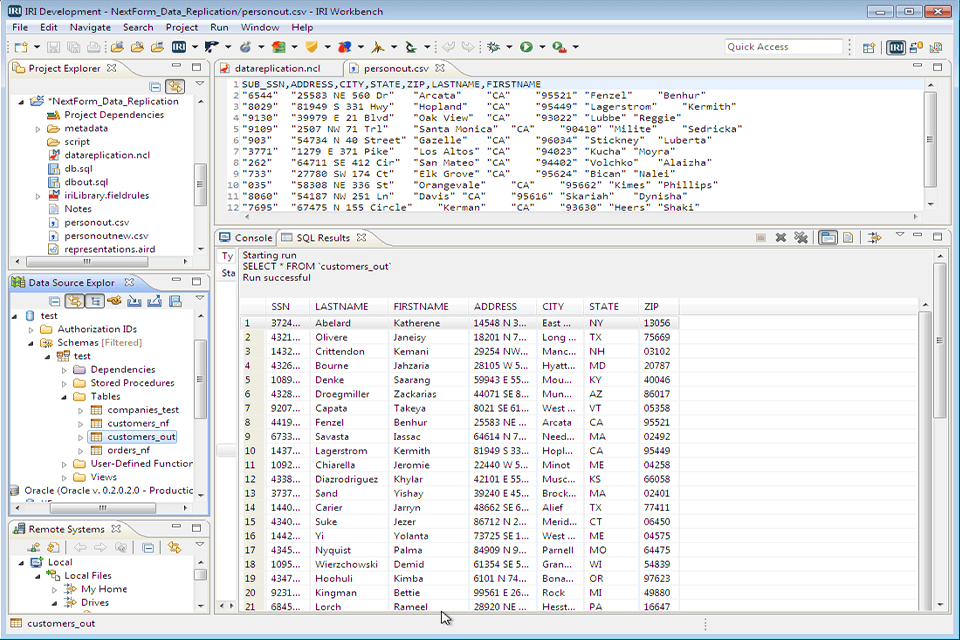This screenshot has width=960, height=640.
Task: Open the File menu
Action: (x=20, y=28)
